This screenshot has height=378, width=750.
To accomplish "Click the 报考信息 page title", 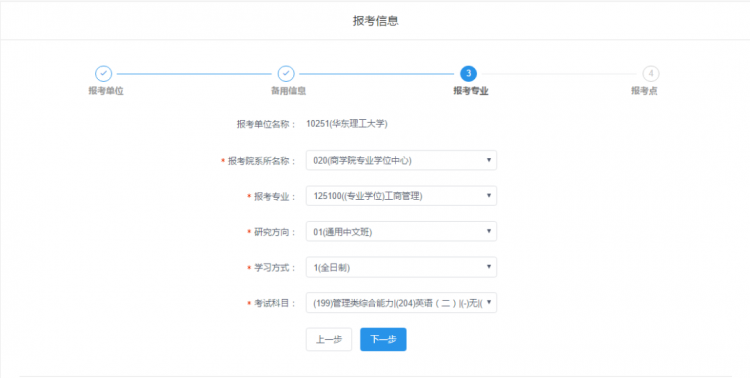I will [375, 21].
